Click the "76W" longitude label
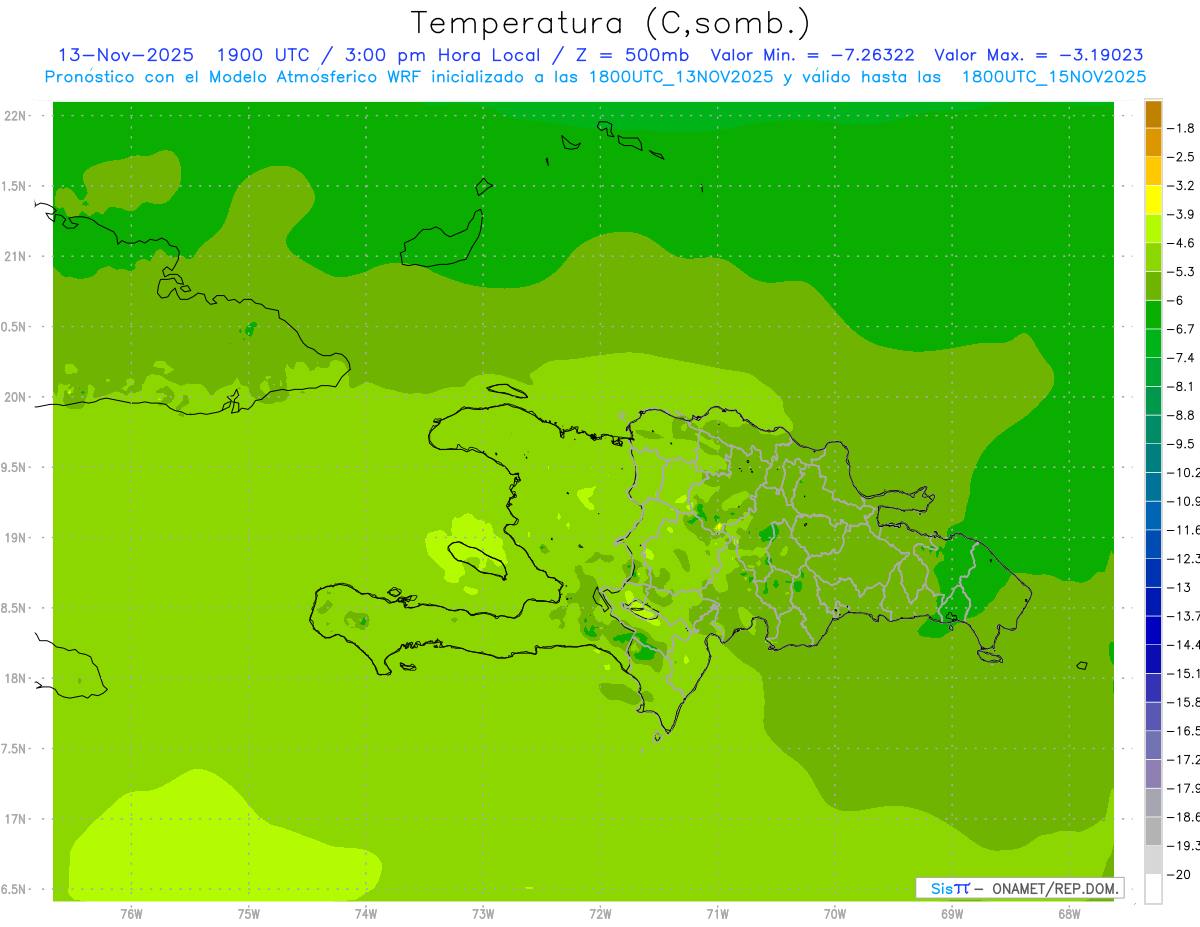Image resolution: width=1200 pixels, height=927 pixels. 131,914
